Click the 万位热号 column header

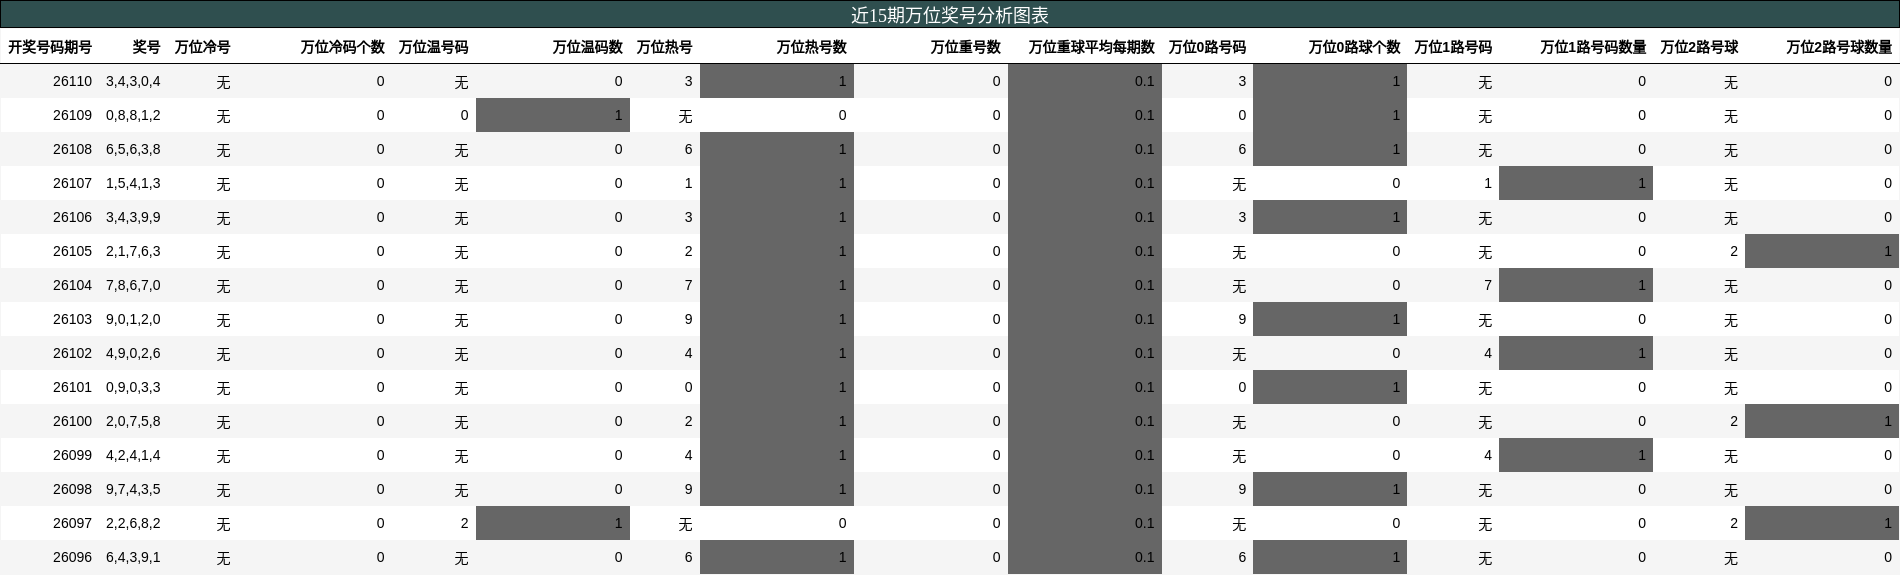click(664, 47)
